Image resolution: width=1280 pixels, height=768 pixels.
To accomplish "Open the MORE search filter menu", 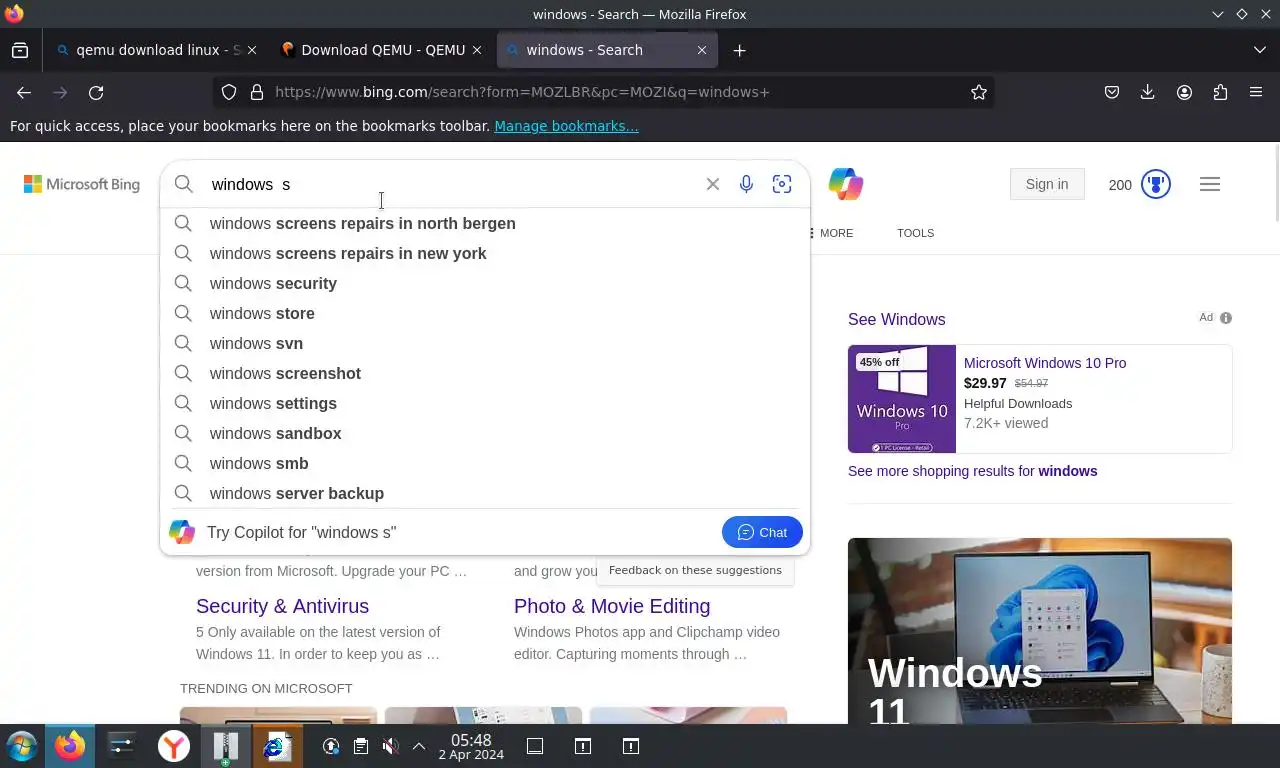I will coord(831,233).
